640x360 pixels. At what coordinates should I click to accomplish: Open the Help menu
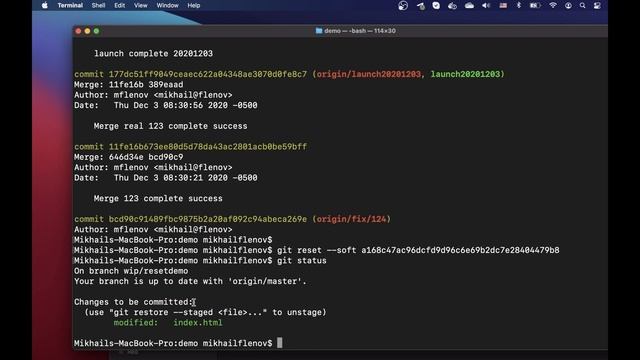tap(193, 5)
